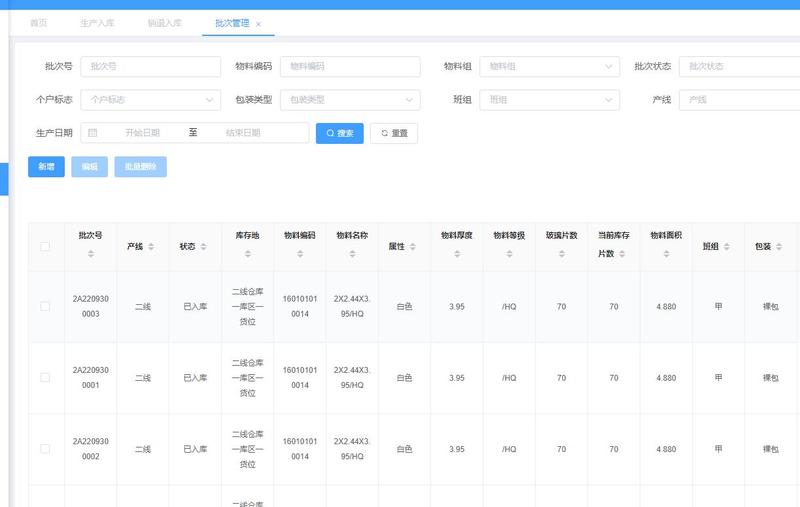Click the 结束日期 end date field
Screen dimensions: 800x507
click(x=243, y=133)
